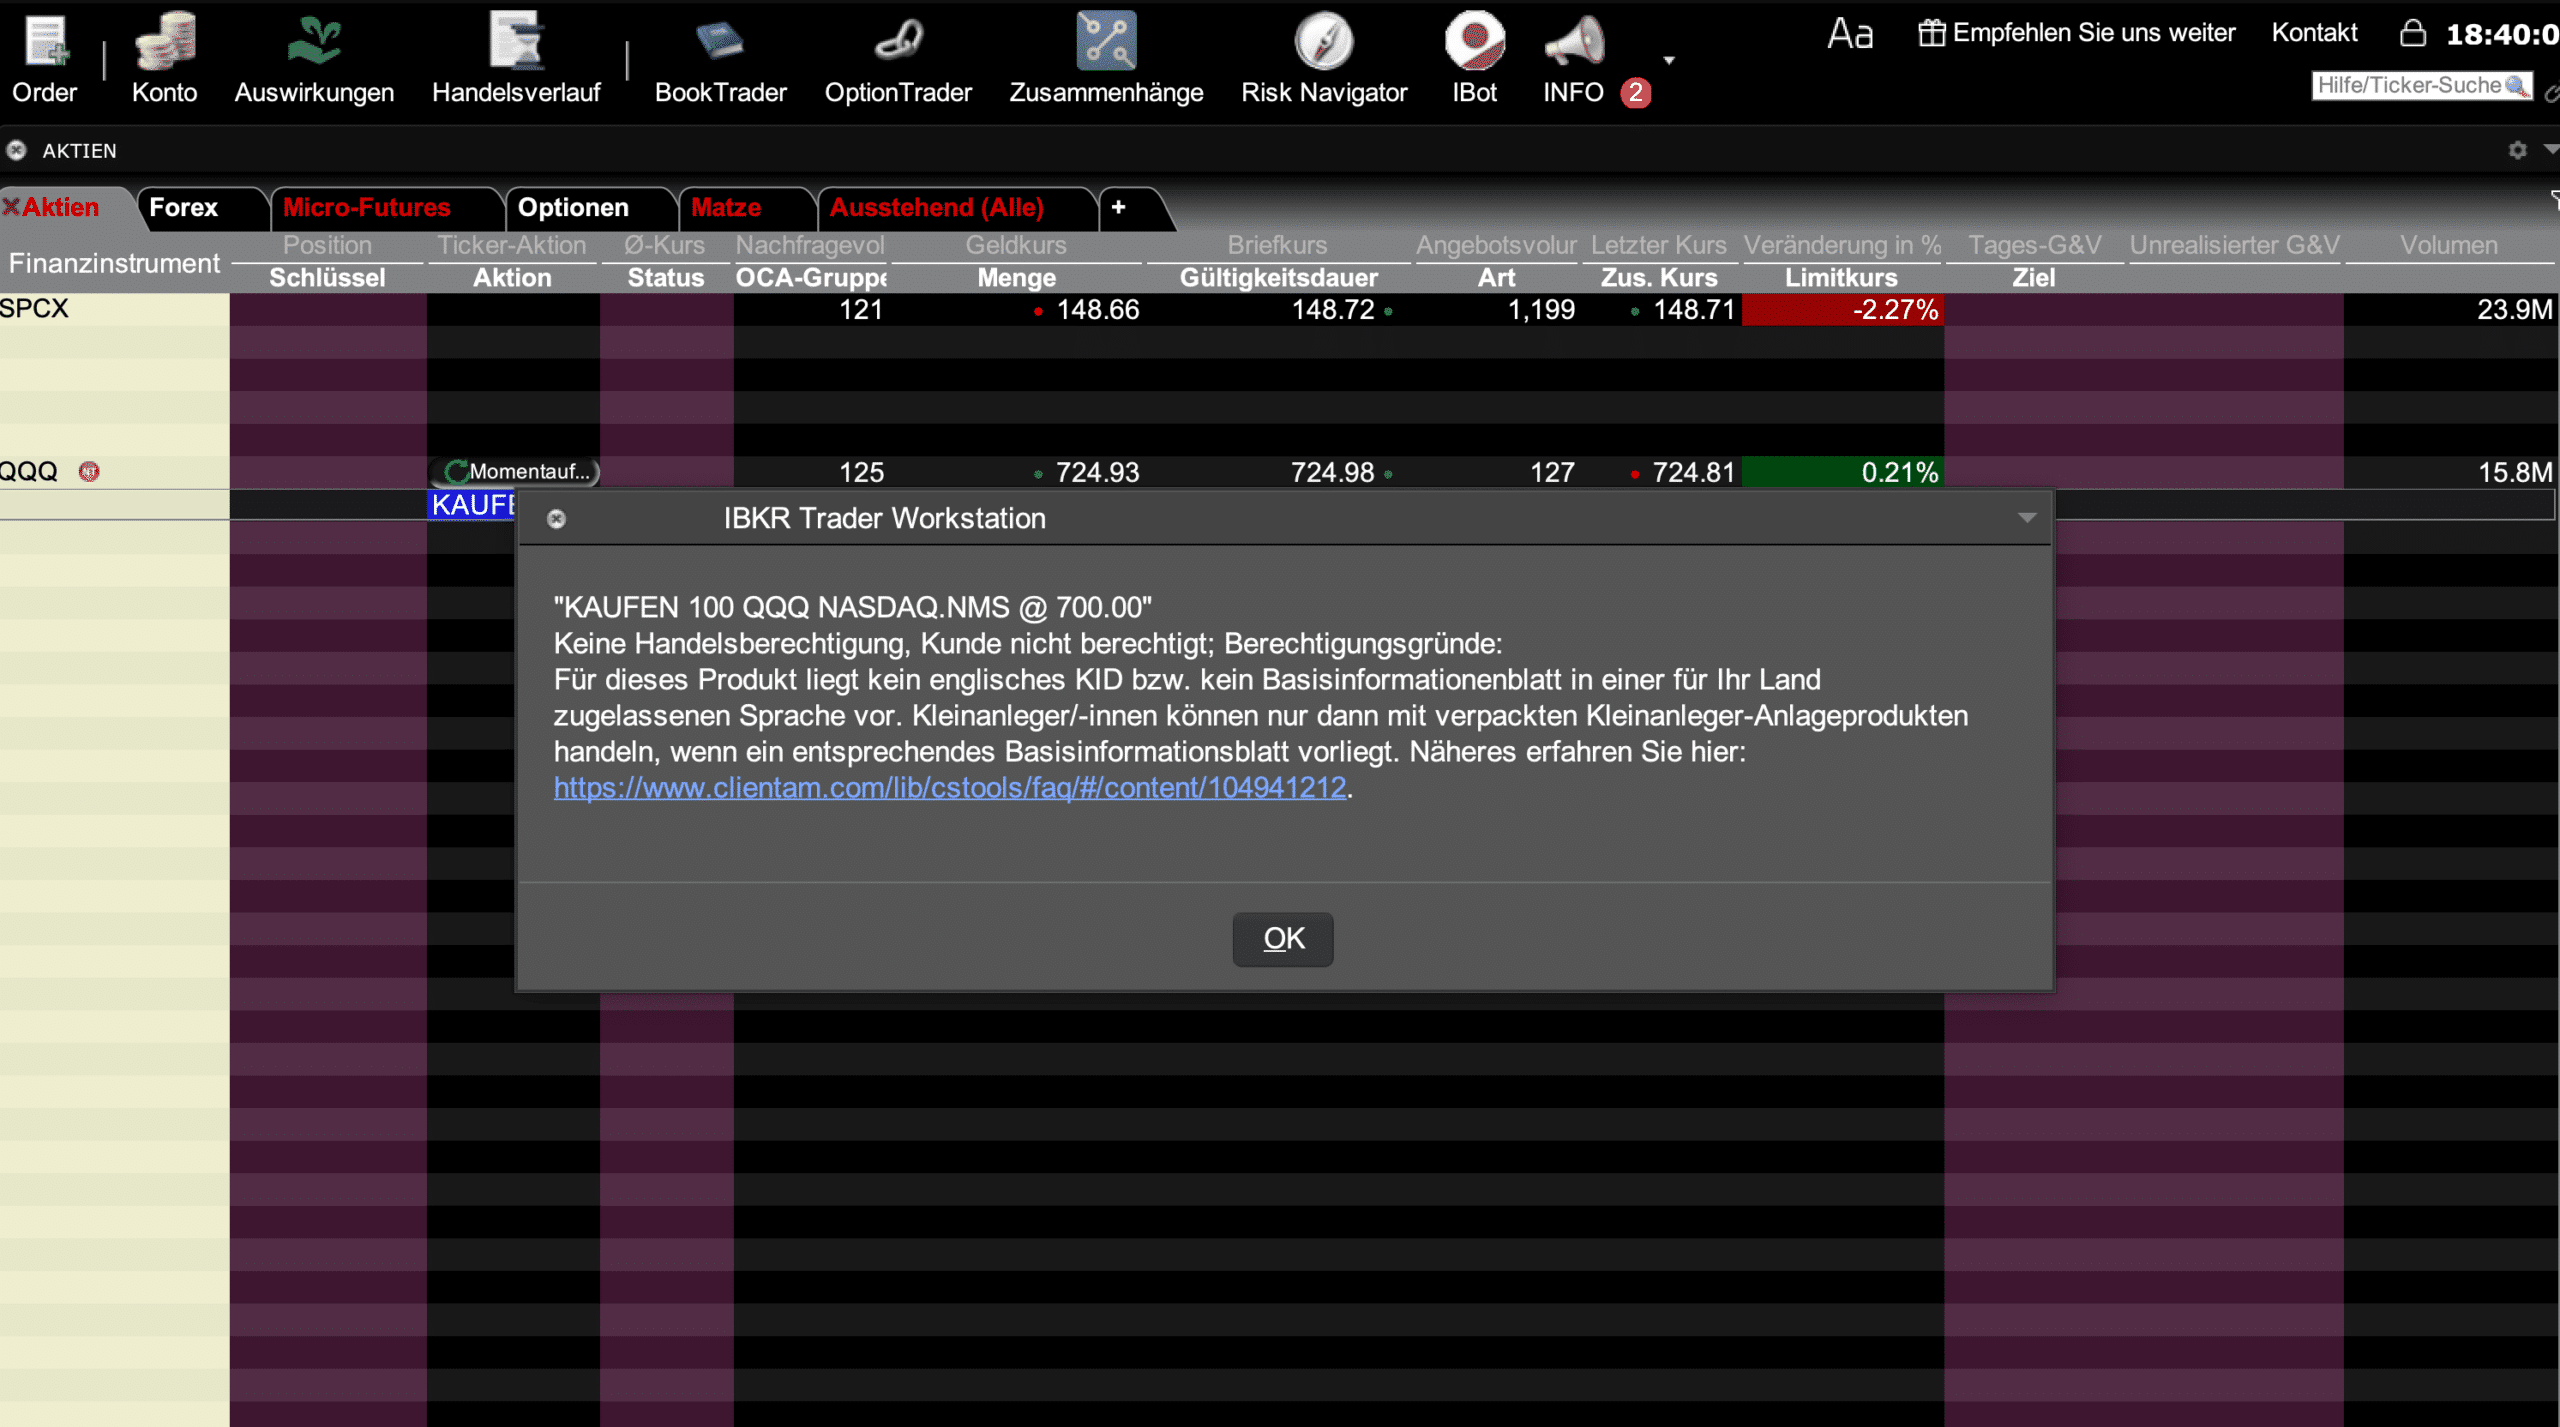Image resolution: width=2560 pixels, height=1427 pixels.
Task: Click the Aa font size icon
Action: click(x=1850, y=34)
